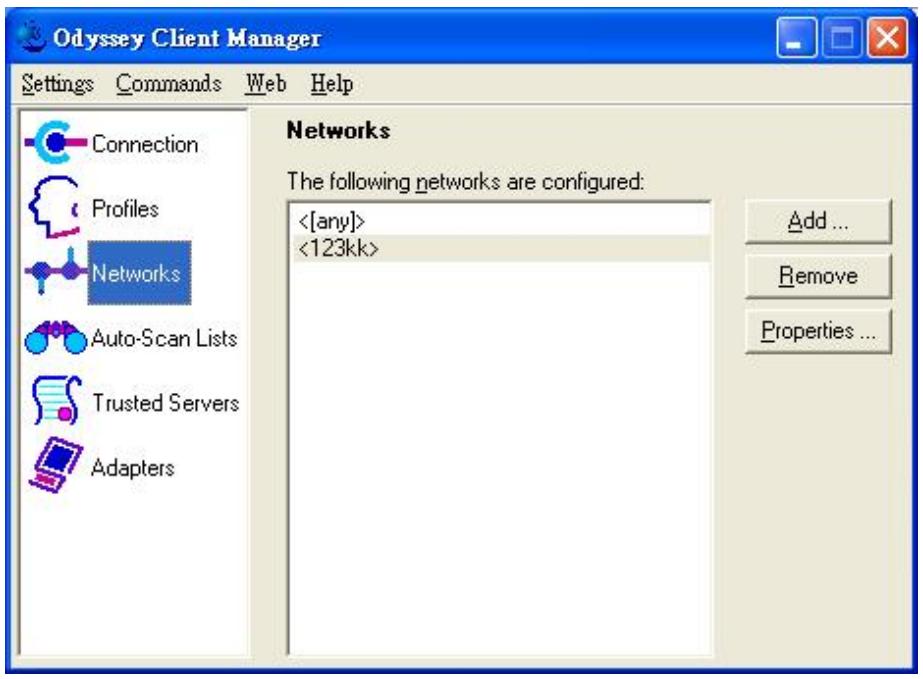Open the Commands menu
The image size is (923, 679).
(168, 84)
